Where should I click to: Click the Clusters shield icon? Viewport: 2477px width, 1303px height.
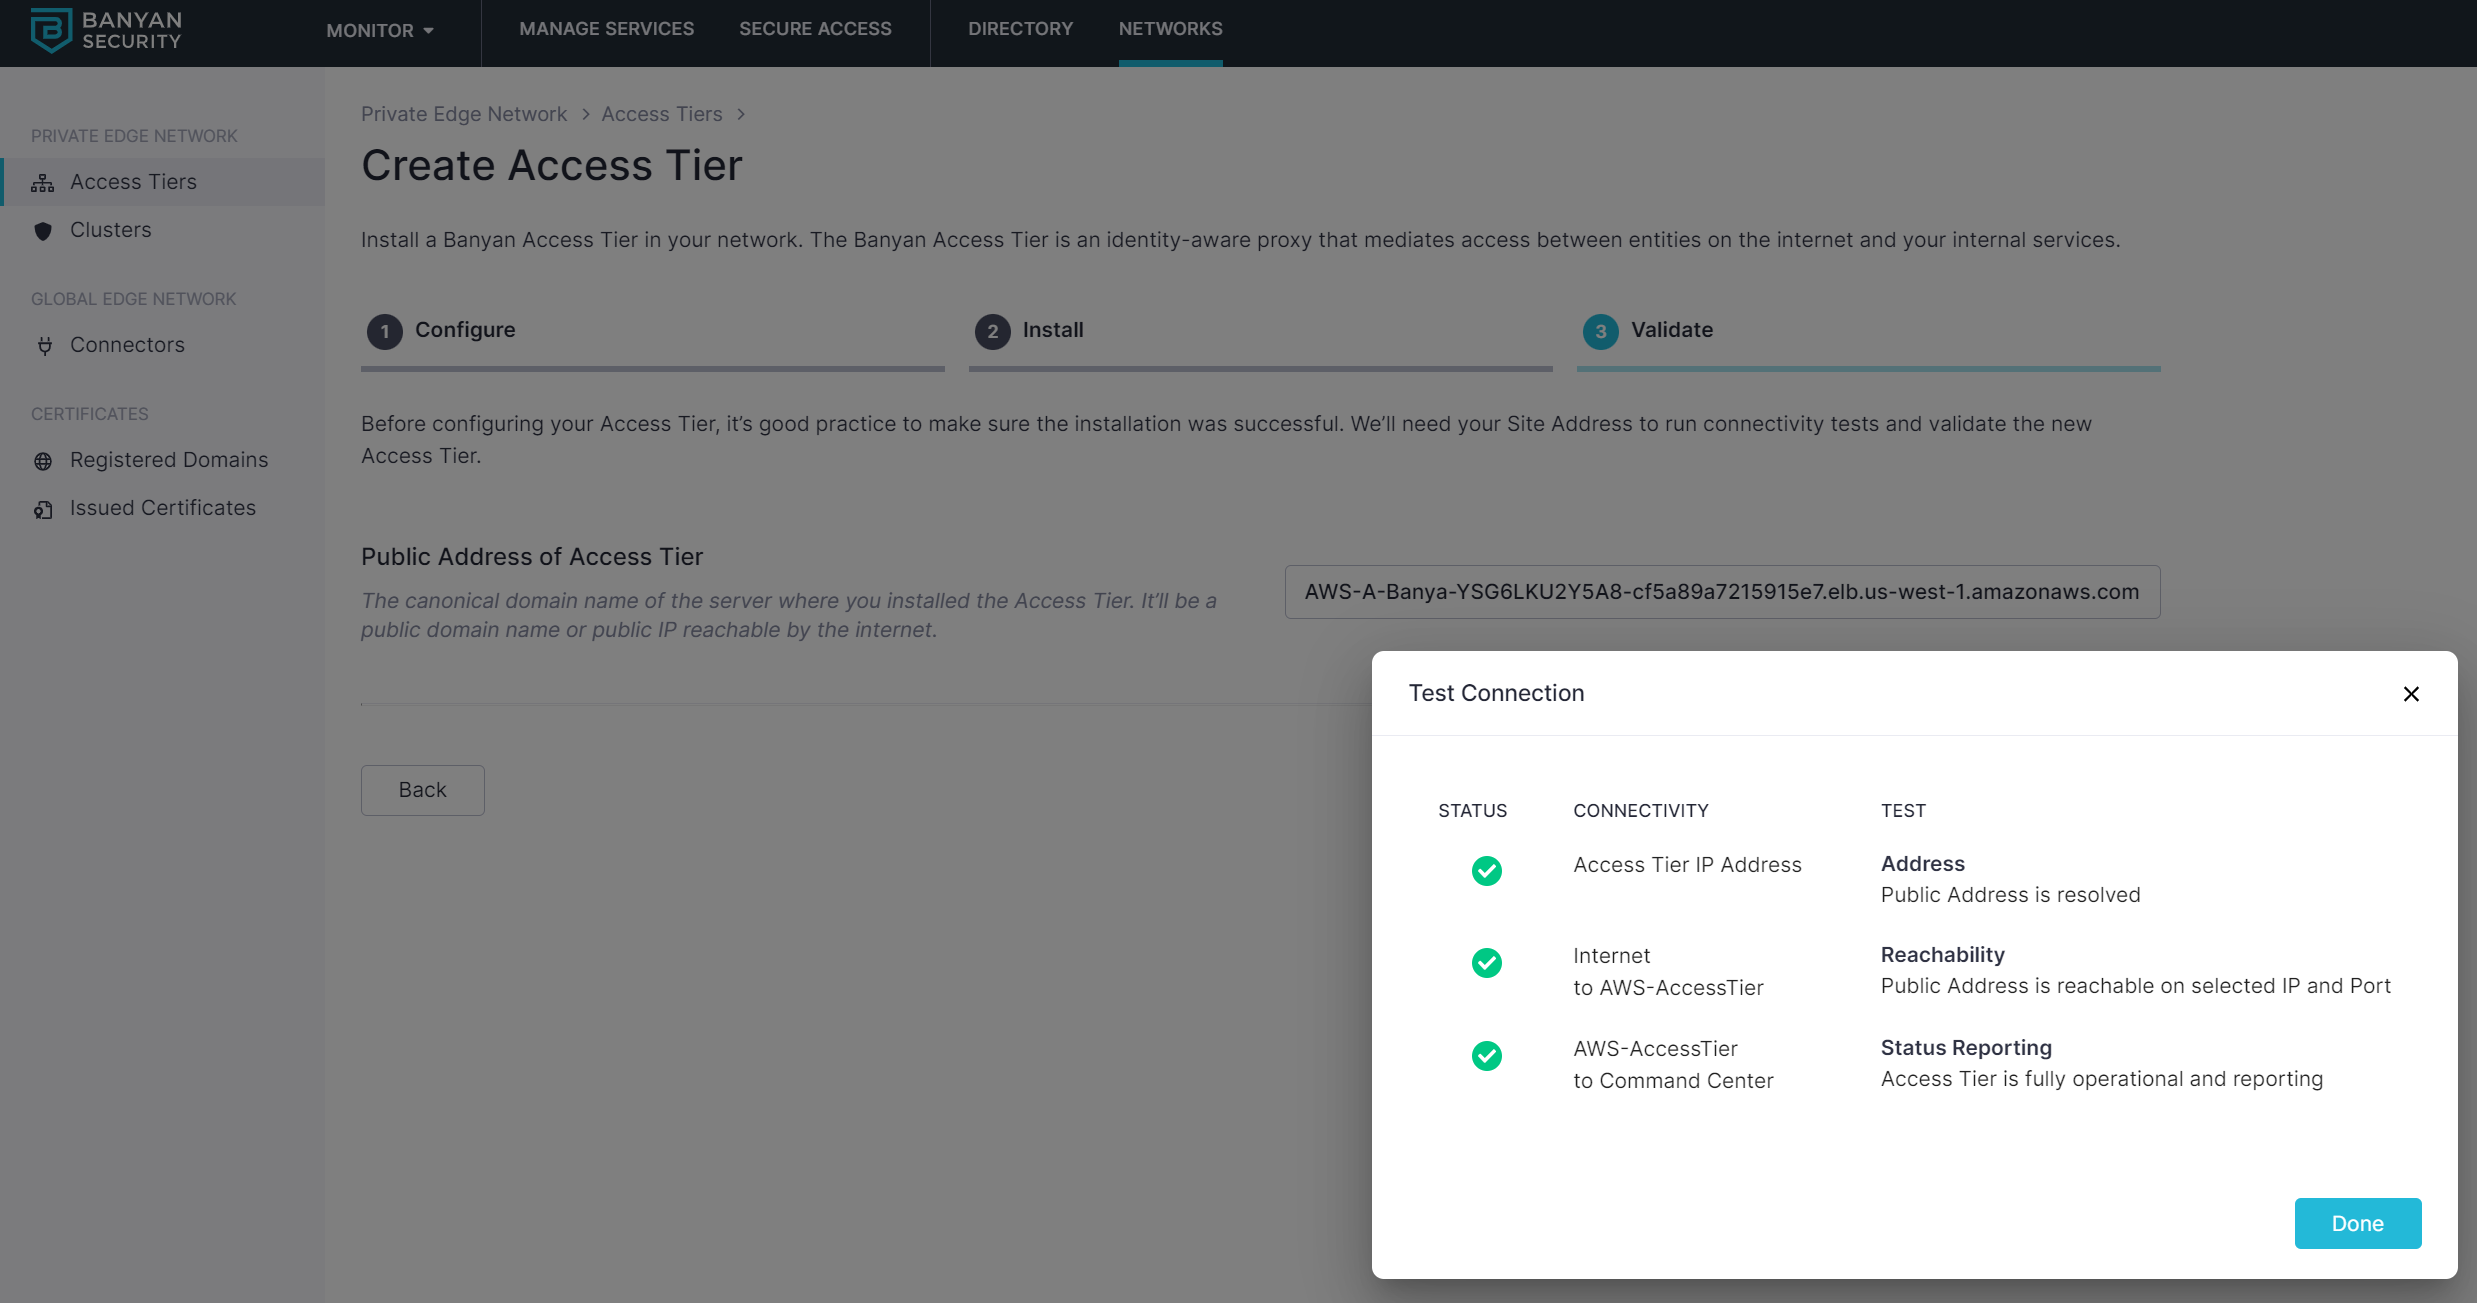[43, 231]
